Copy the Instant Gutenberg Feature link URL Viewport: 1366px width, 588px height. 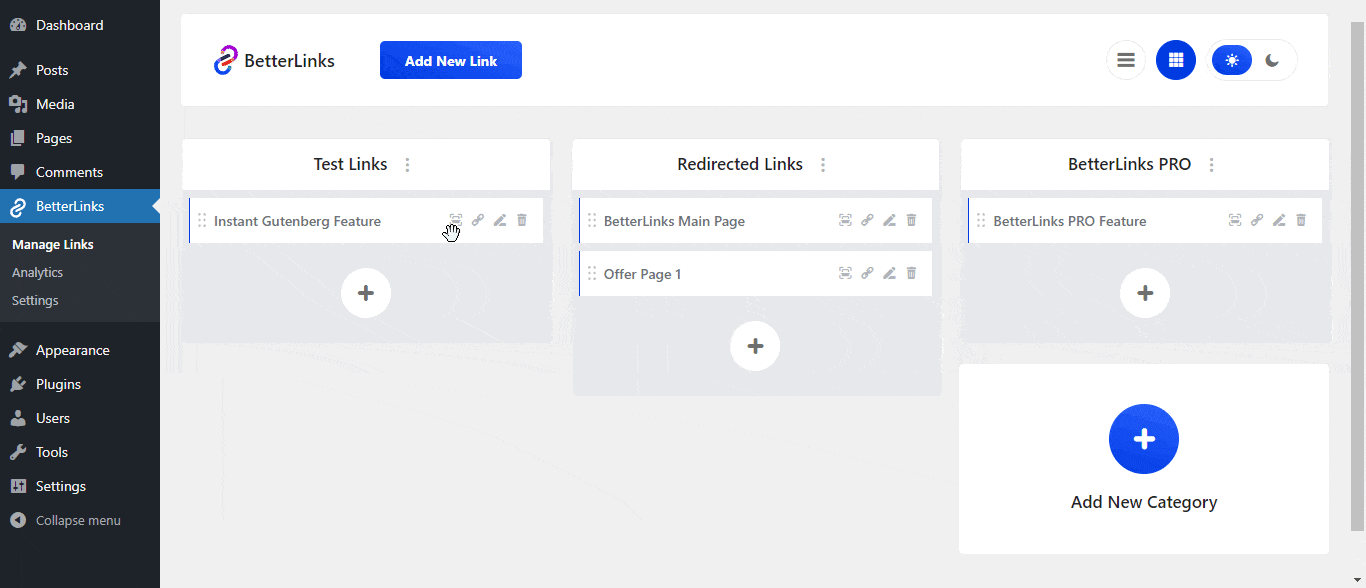click(478, 220)
